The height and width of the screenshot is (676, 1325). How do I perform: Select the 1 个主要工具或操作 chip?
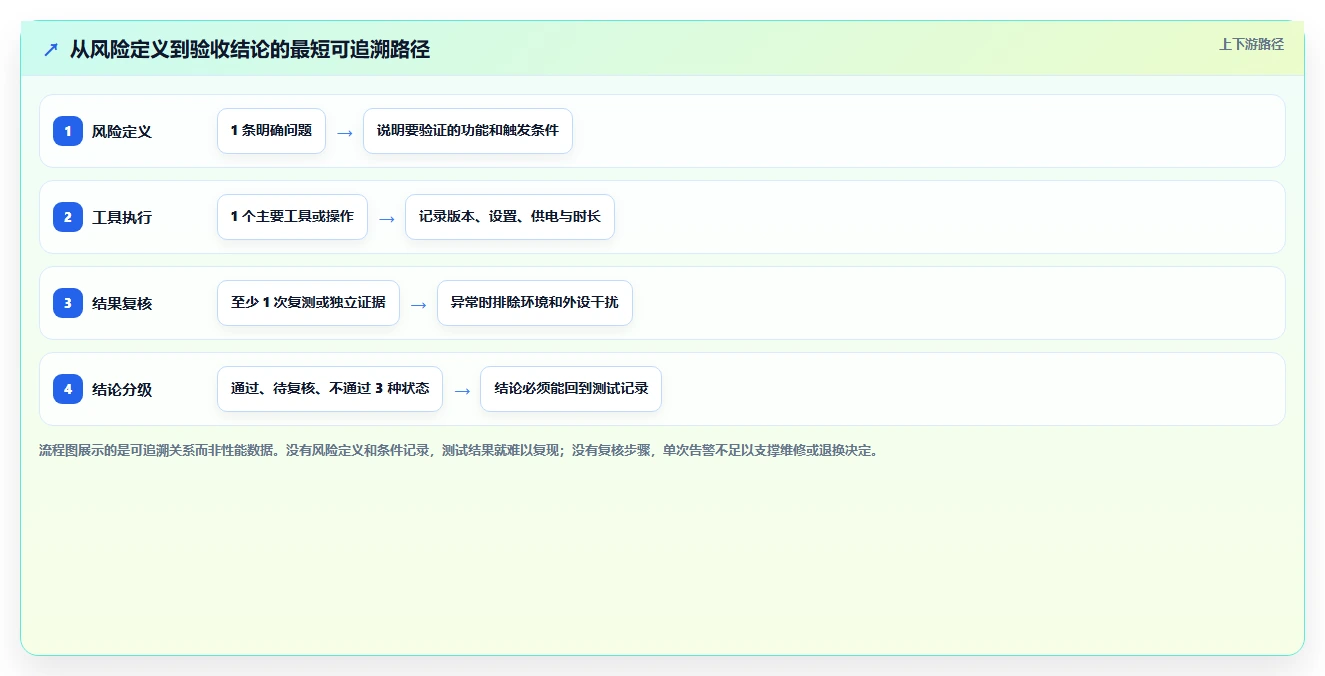pos(292,217)
